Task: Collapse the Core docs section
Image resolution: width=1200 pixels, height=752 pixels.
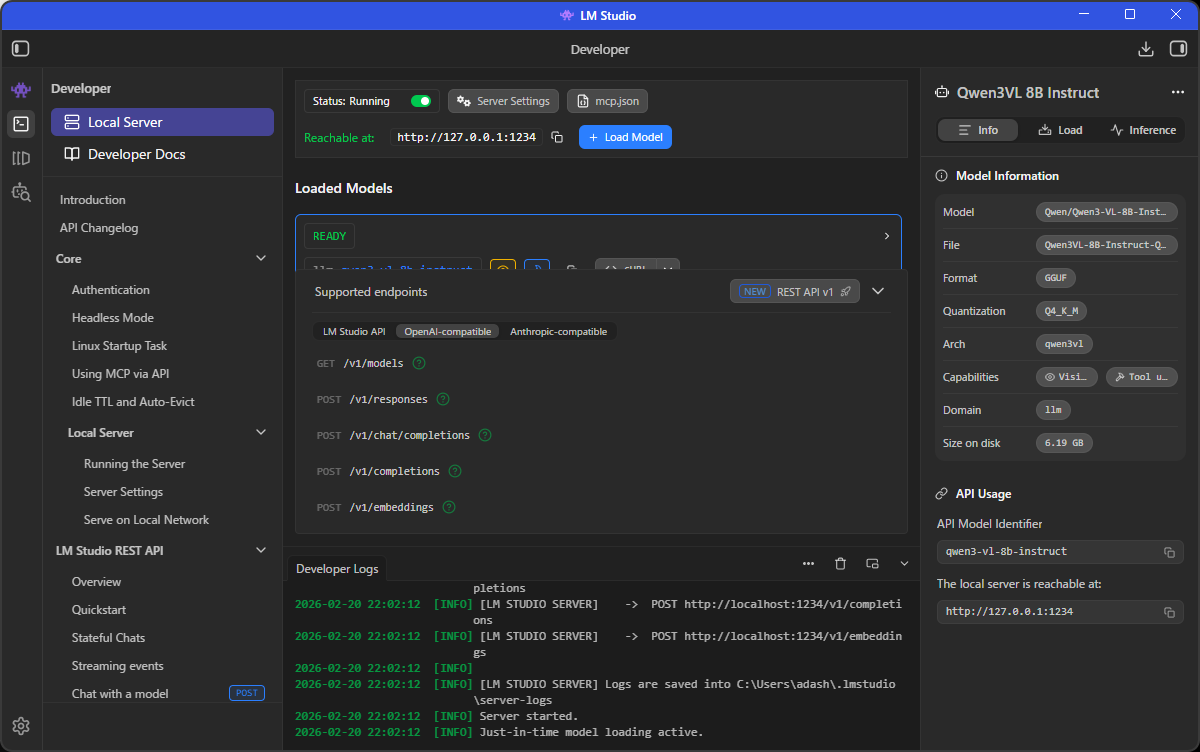Action: (261, 259)
